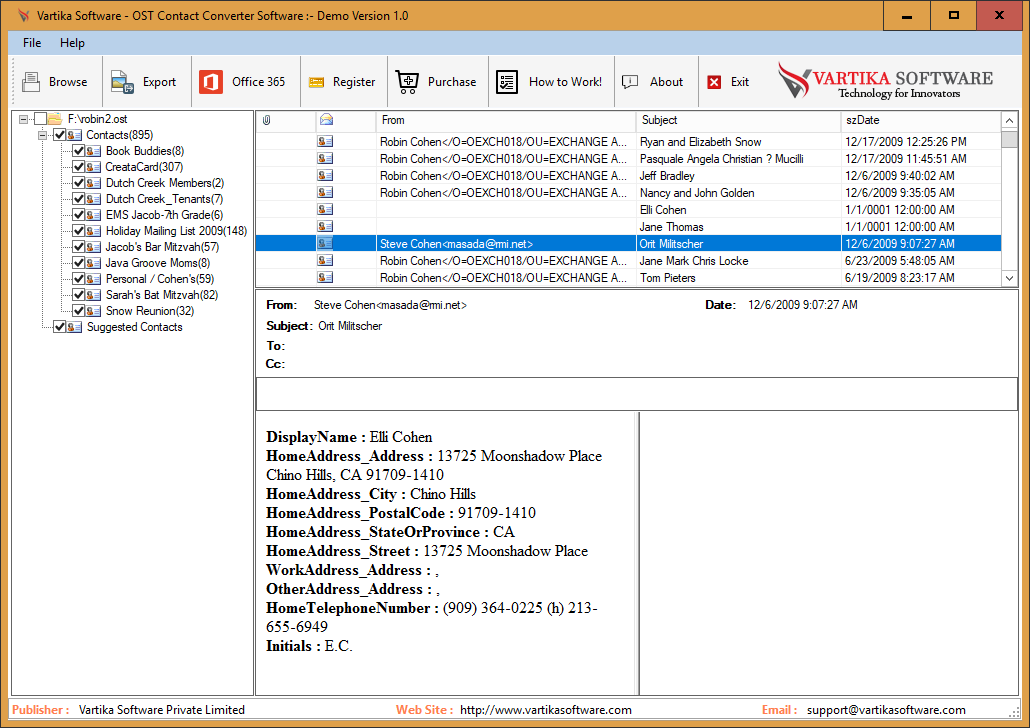The height and width of the screenshot is (728, 1030).
Task: Click the contact icon beside Java Groove Moms(8)
Action: 93,263
